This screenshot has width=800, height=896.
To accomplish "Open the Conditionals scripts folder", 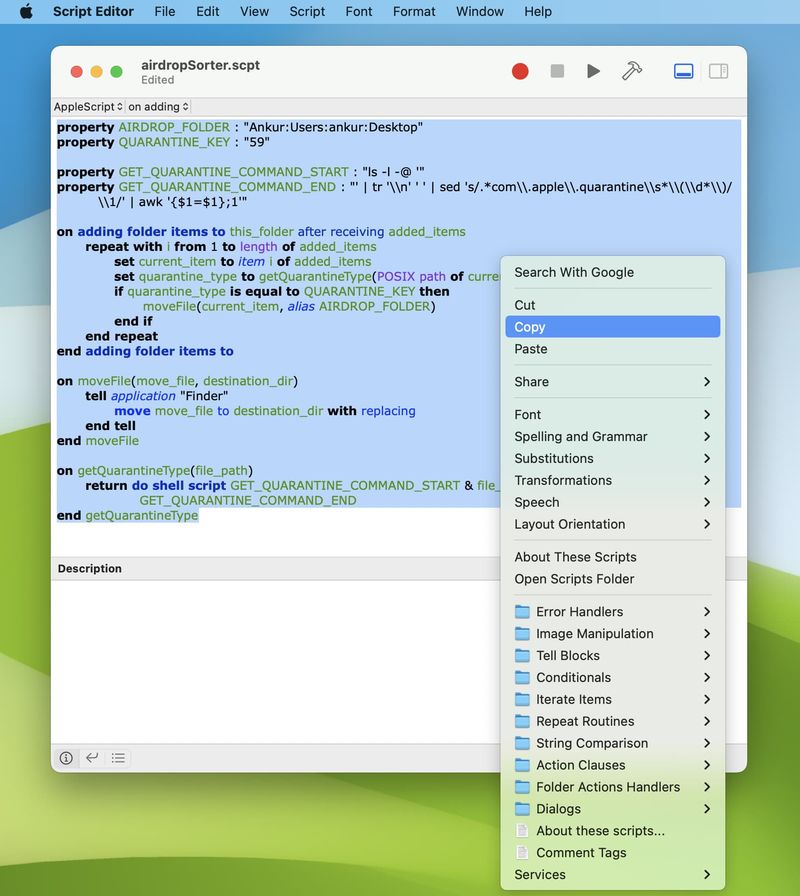I will 613,677.
